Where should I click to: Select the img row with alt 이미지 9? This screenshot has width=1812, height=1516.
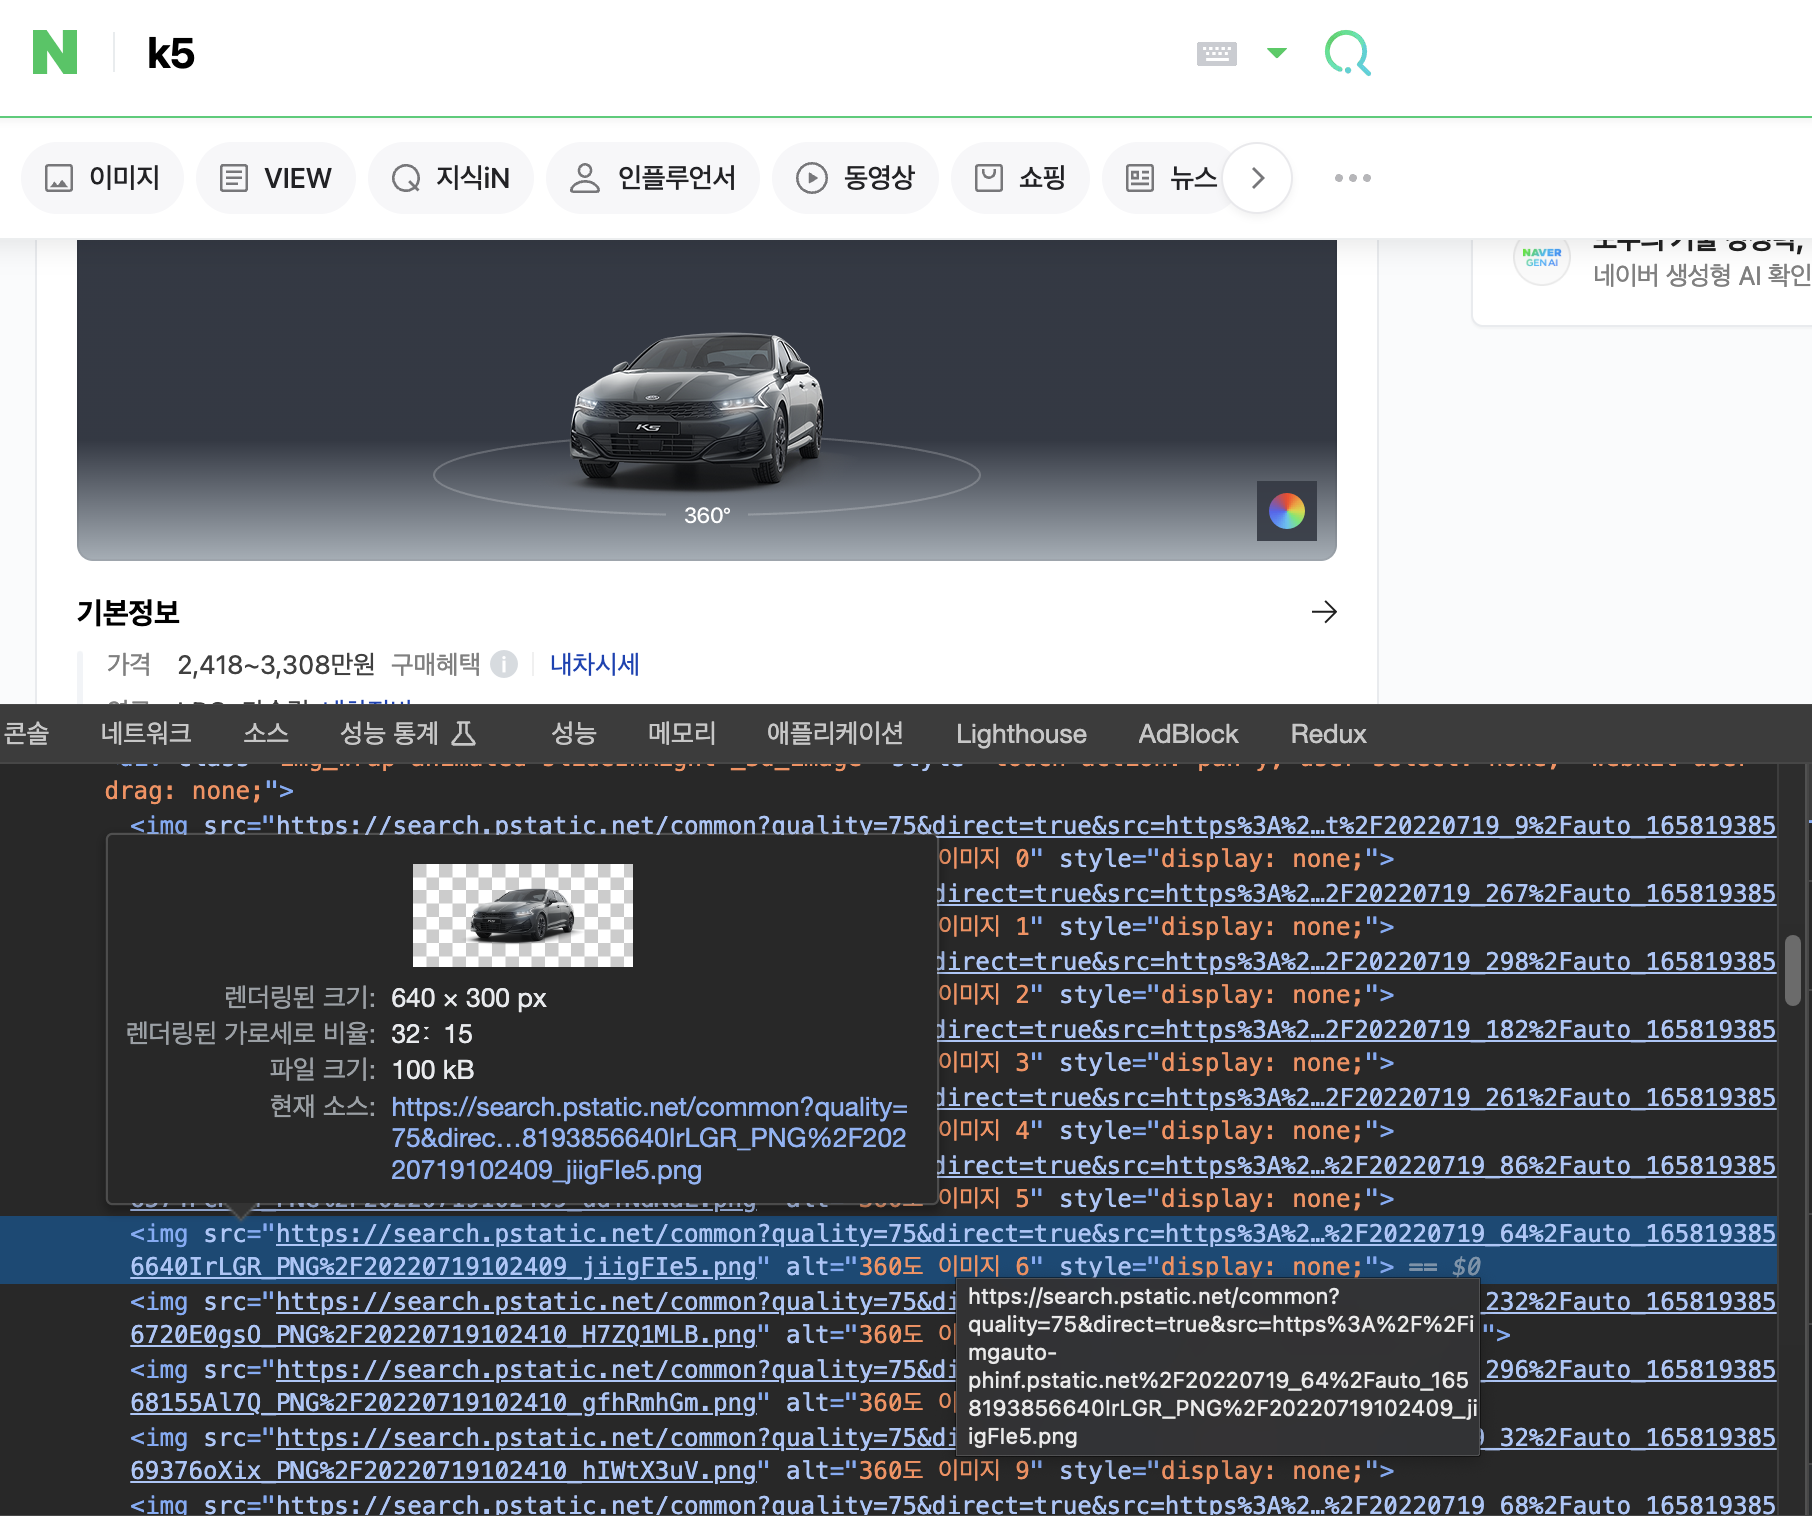point(888,1454)
